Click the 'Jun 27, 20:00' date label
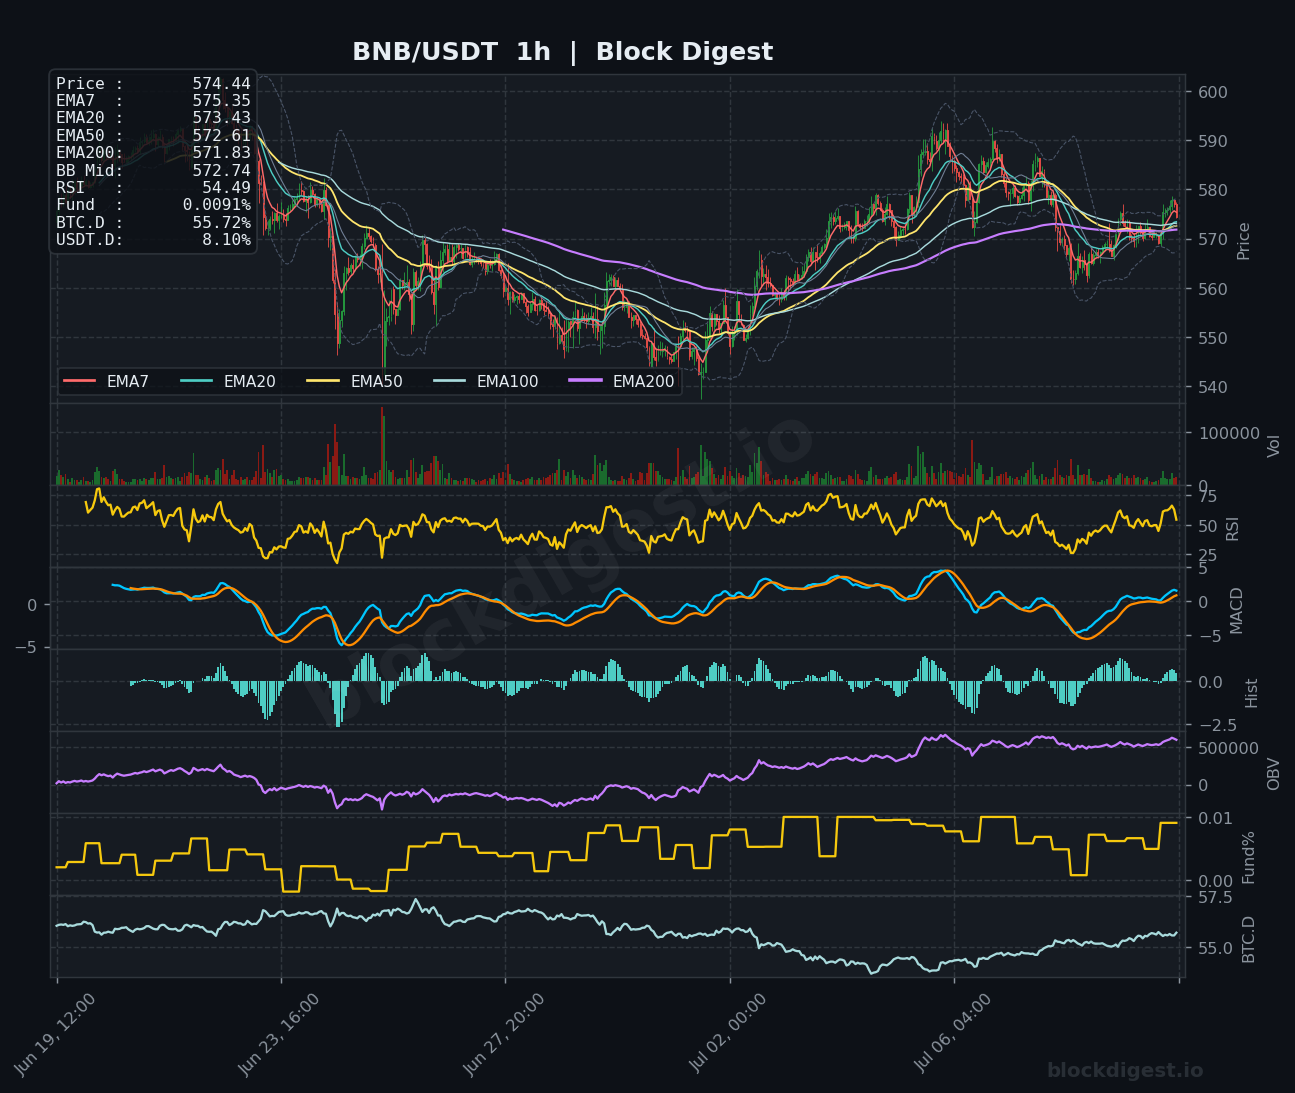The height and width of the screenshot is (1093, 1295). [504, 1034]
